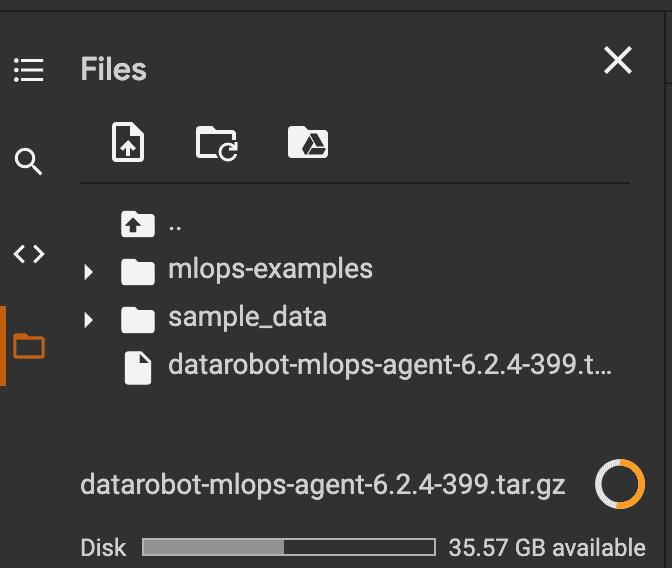Refresh the file browser folder list

coord(217,143)
